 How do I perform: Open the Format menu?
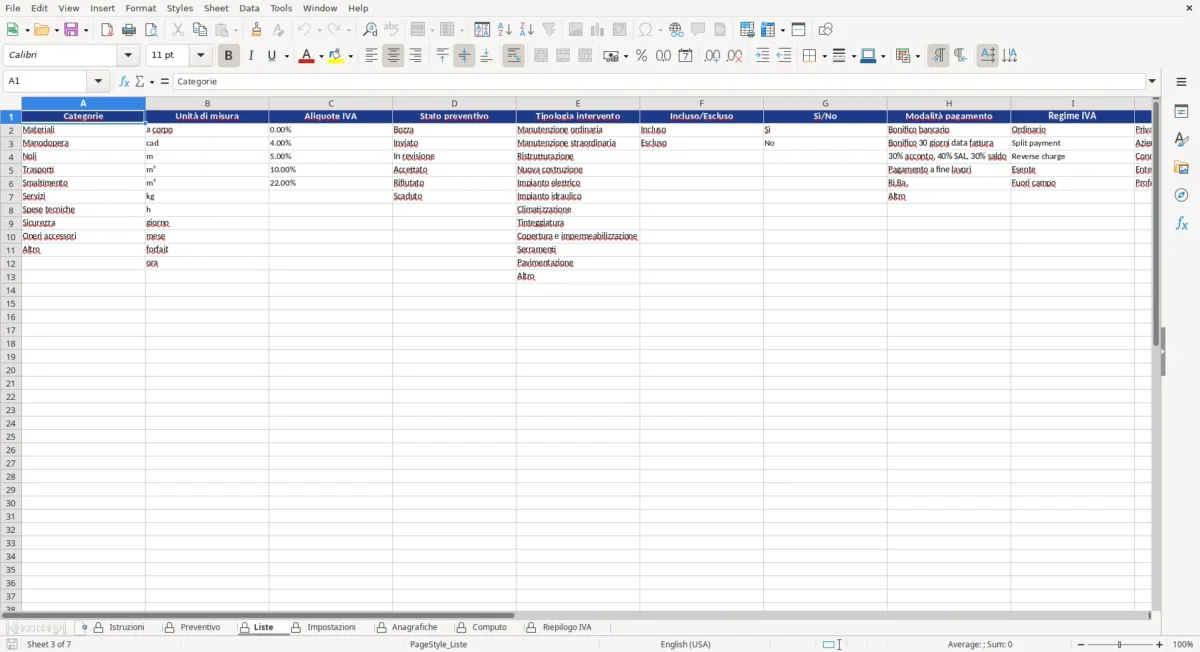pyautogui.click(x=140, y=8)
